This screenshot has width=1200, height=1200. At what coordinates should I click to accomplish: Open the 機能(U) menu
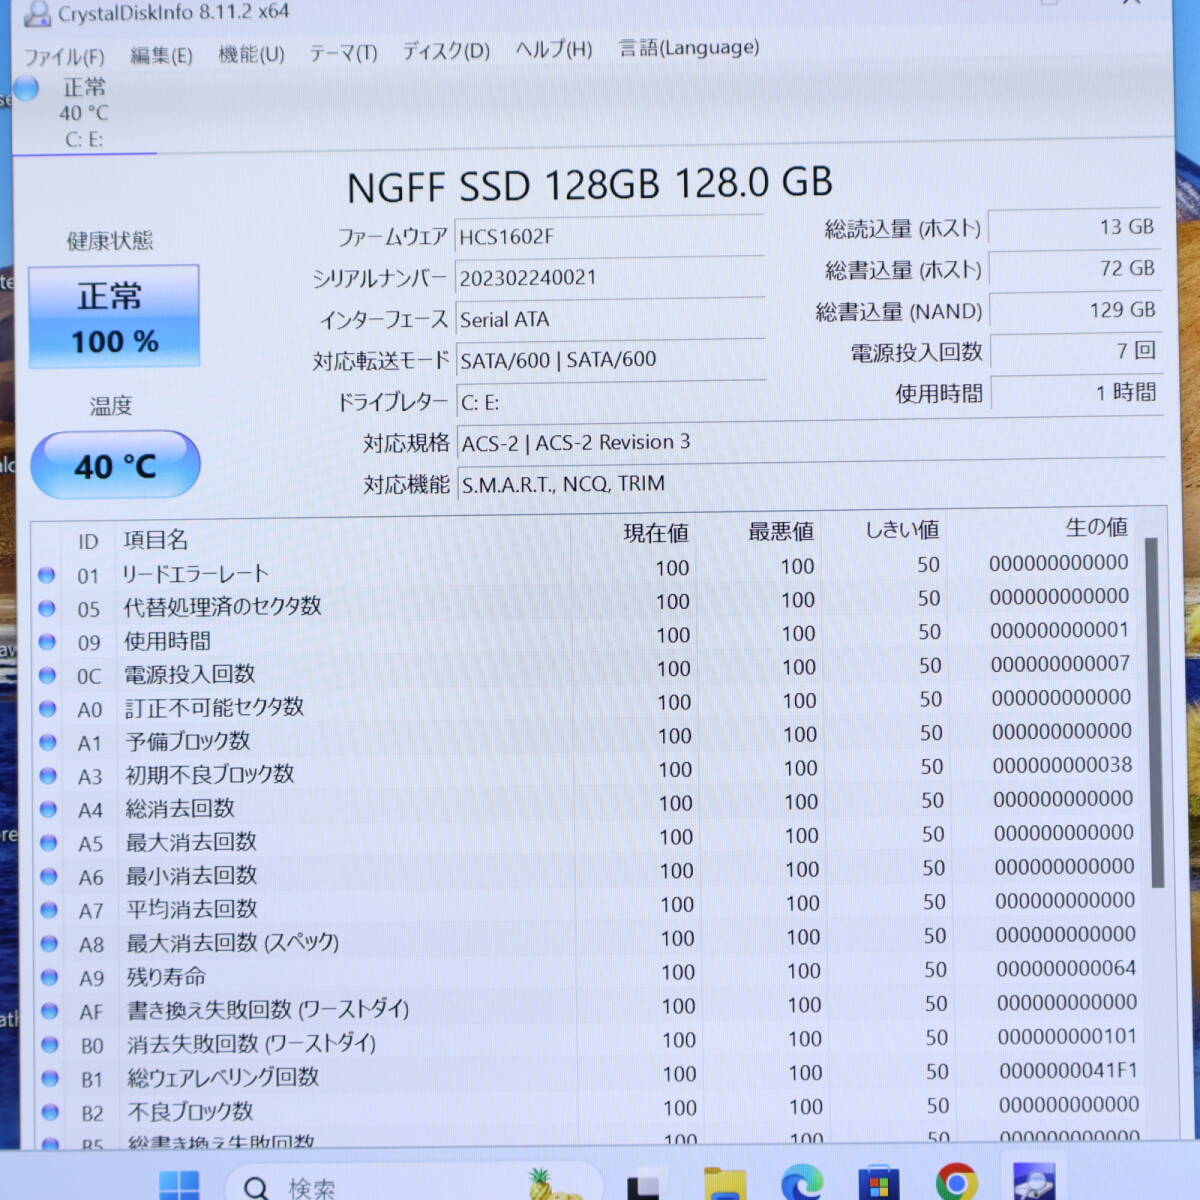[251, 54]
